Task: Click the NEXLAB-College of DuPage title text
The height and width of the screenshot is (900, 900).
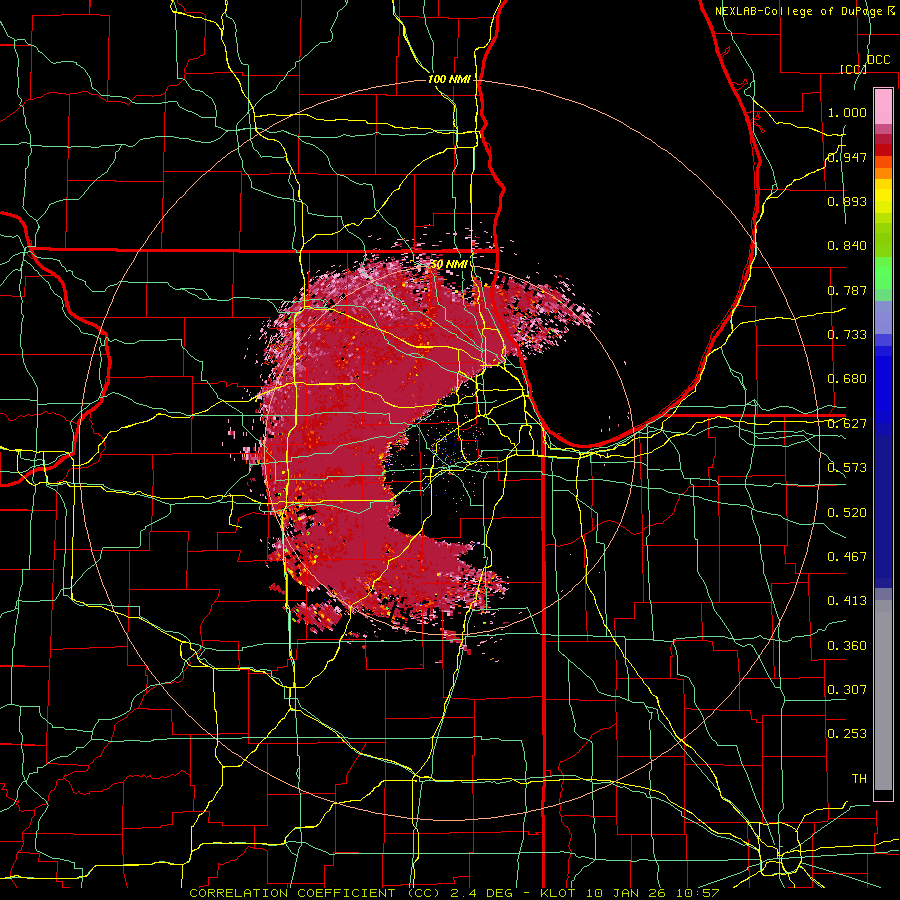Action: click(x=799, y=11)
